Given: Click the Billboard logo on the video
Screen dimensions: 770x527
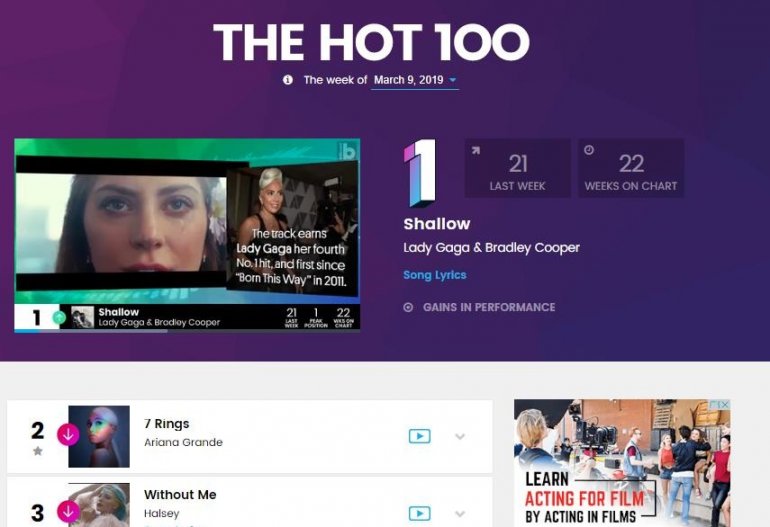Looking at the screenshot, I should point(348,152).
